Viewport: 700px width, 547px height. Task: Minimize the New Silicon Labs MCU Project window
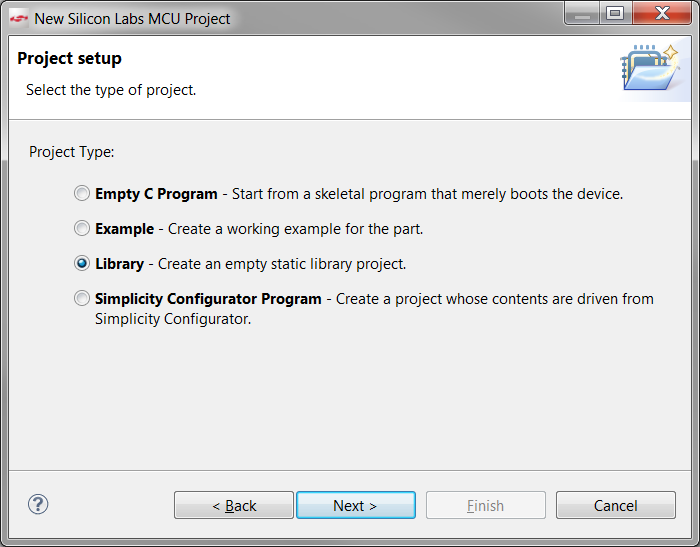coord(583,13)
